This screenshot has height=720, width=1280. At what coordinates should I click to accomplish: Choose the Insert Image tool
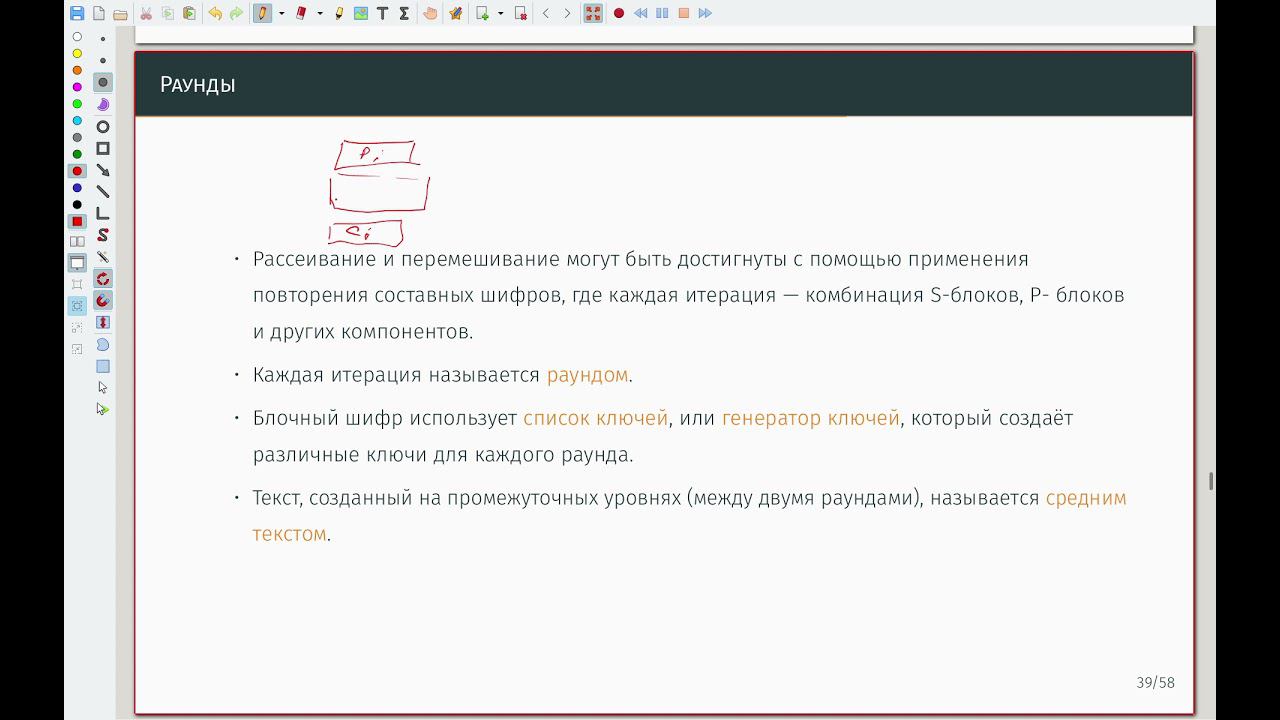(x=361, y=14)
